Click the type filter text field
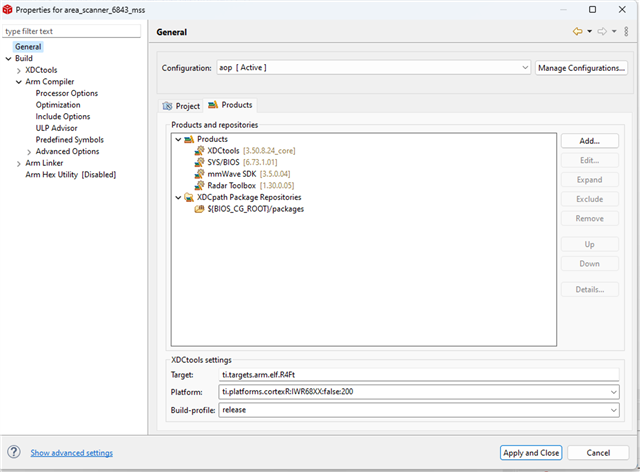Screen dimensions: 640x472 [72, 31]
